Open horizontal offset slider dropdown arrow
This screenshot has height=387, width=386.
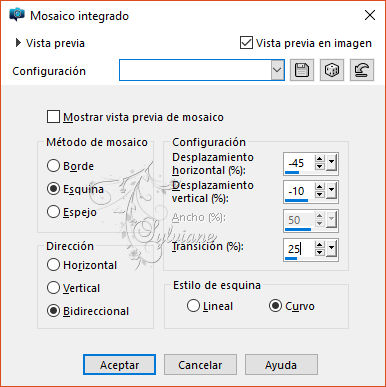coord(331,163)
